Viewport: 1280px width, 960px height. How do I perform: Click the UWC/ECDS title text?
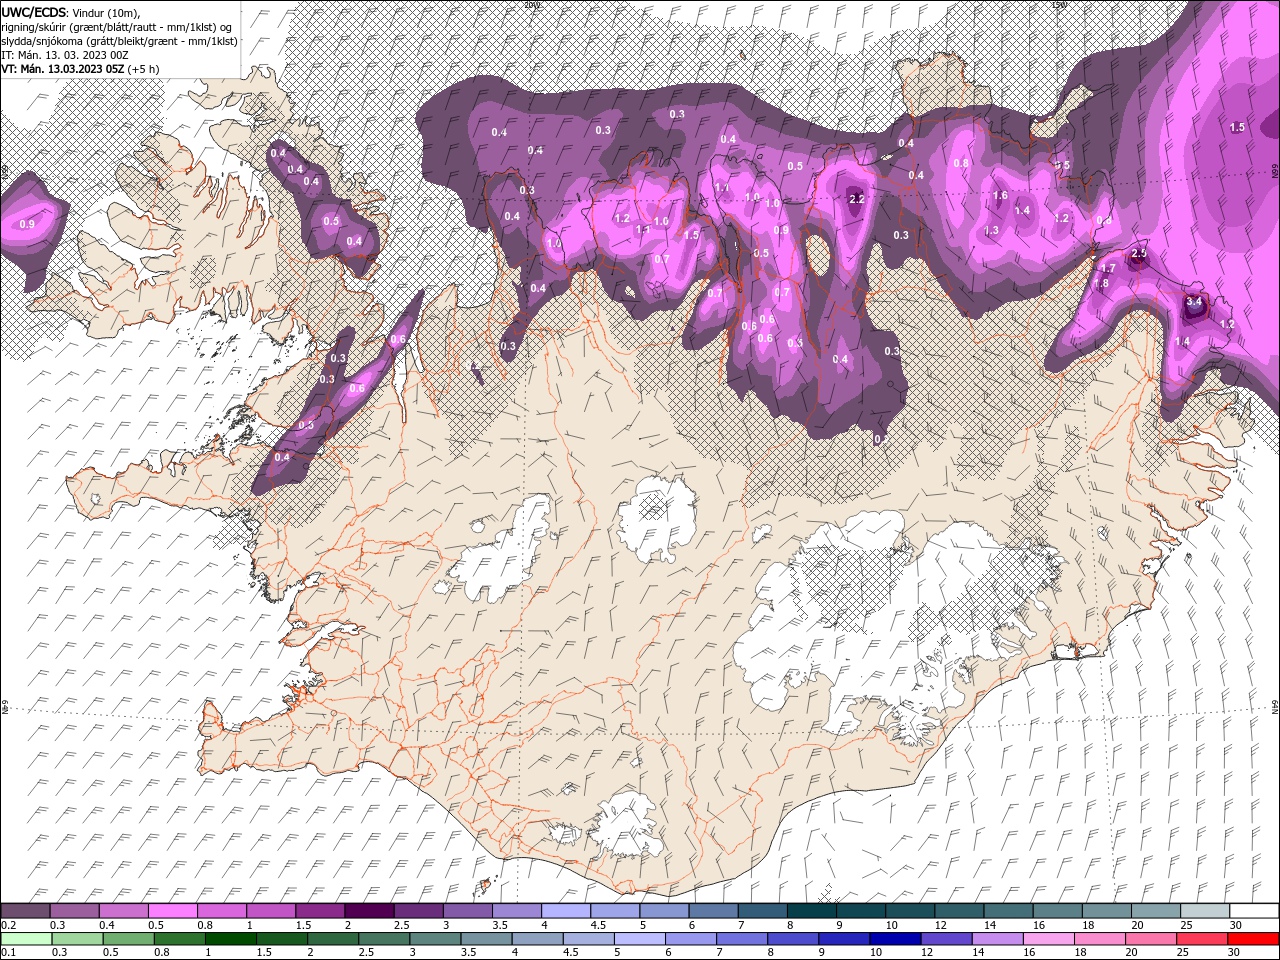(x=34, y=11)
